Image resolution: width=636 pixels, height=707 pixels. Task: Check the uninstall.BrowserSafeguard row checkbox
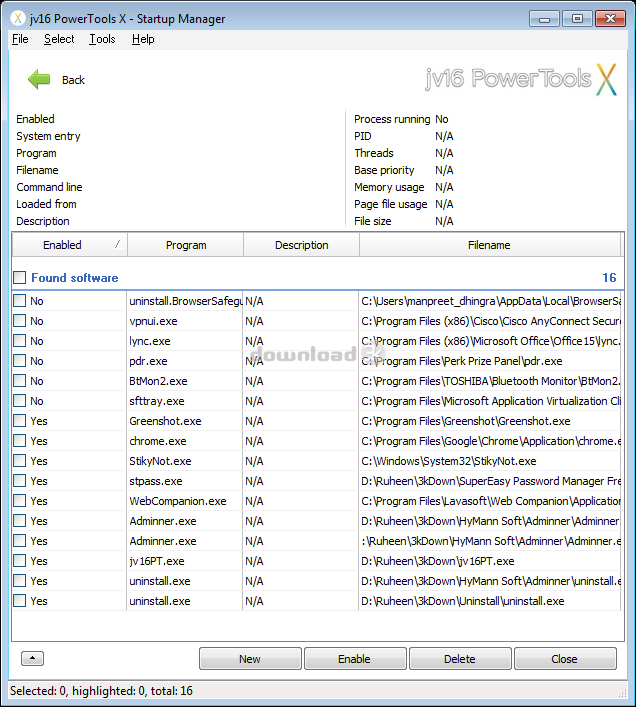[x=19, y=301]
